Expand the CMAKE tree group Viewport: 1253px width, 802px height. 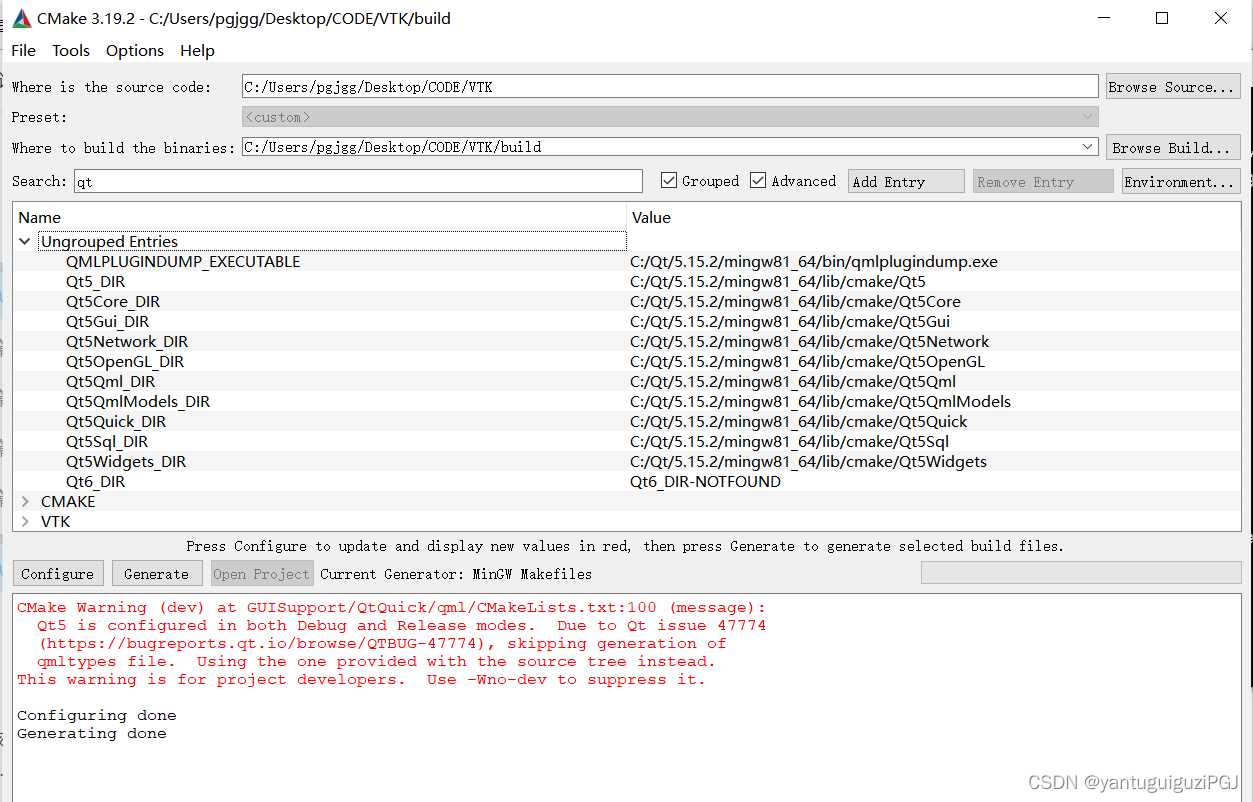point(23,501)
